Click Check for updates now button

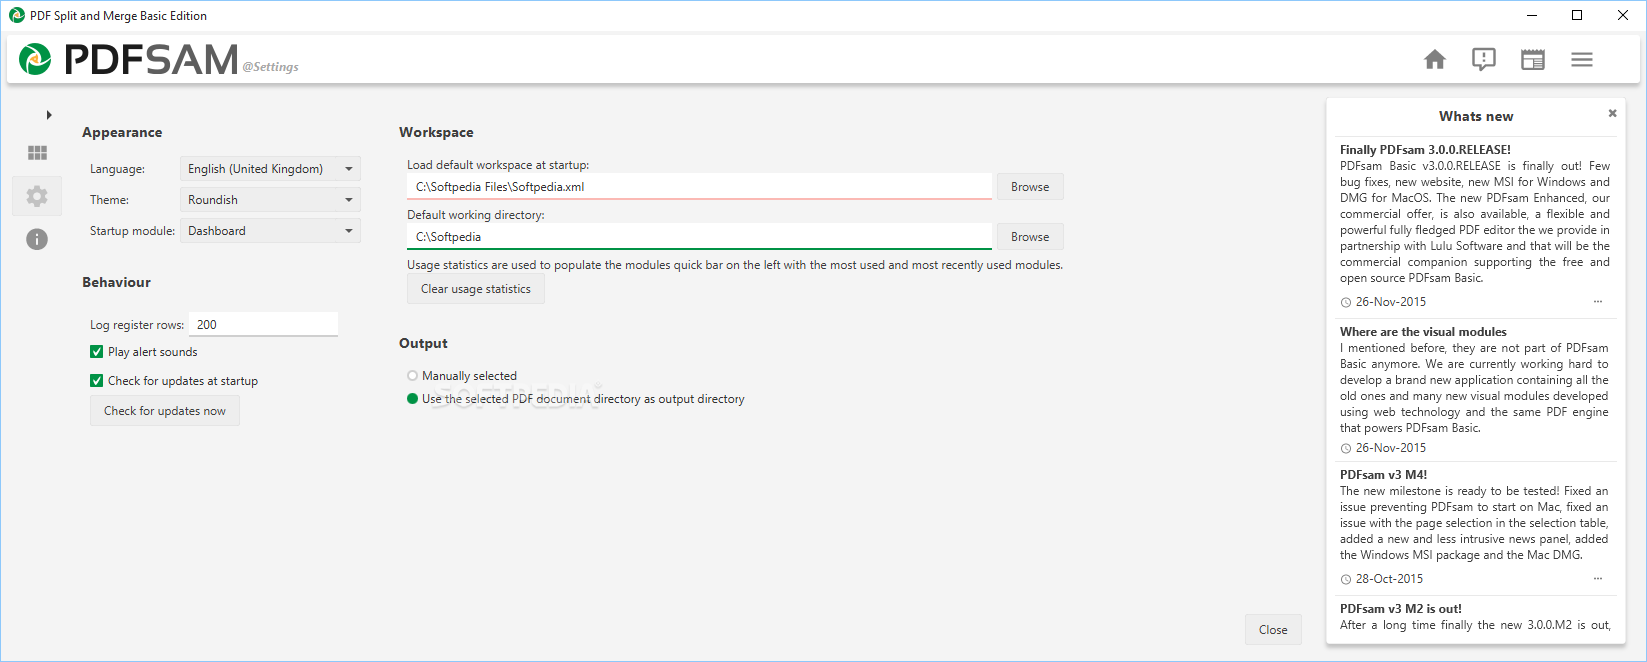(165, 411)
